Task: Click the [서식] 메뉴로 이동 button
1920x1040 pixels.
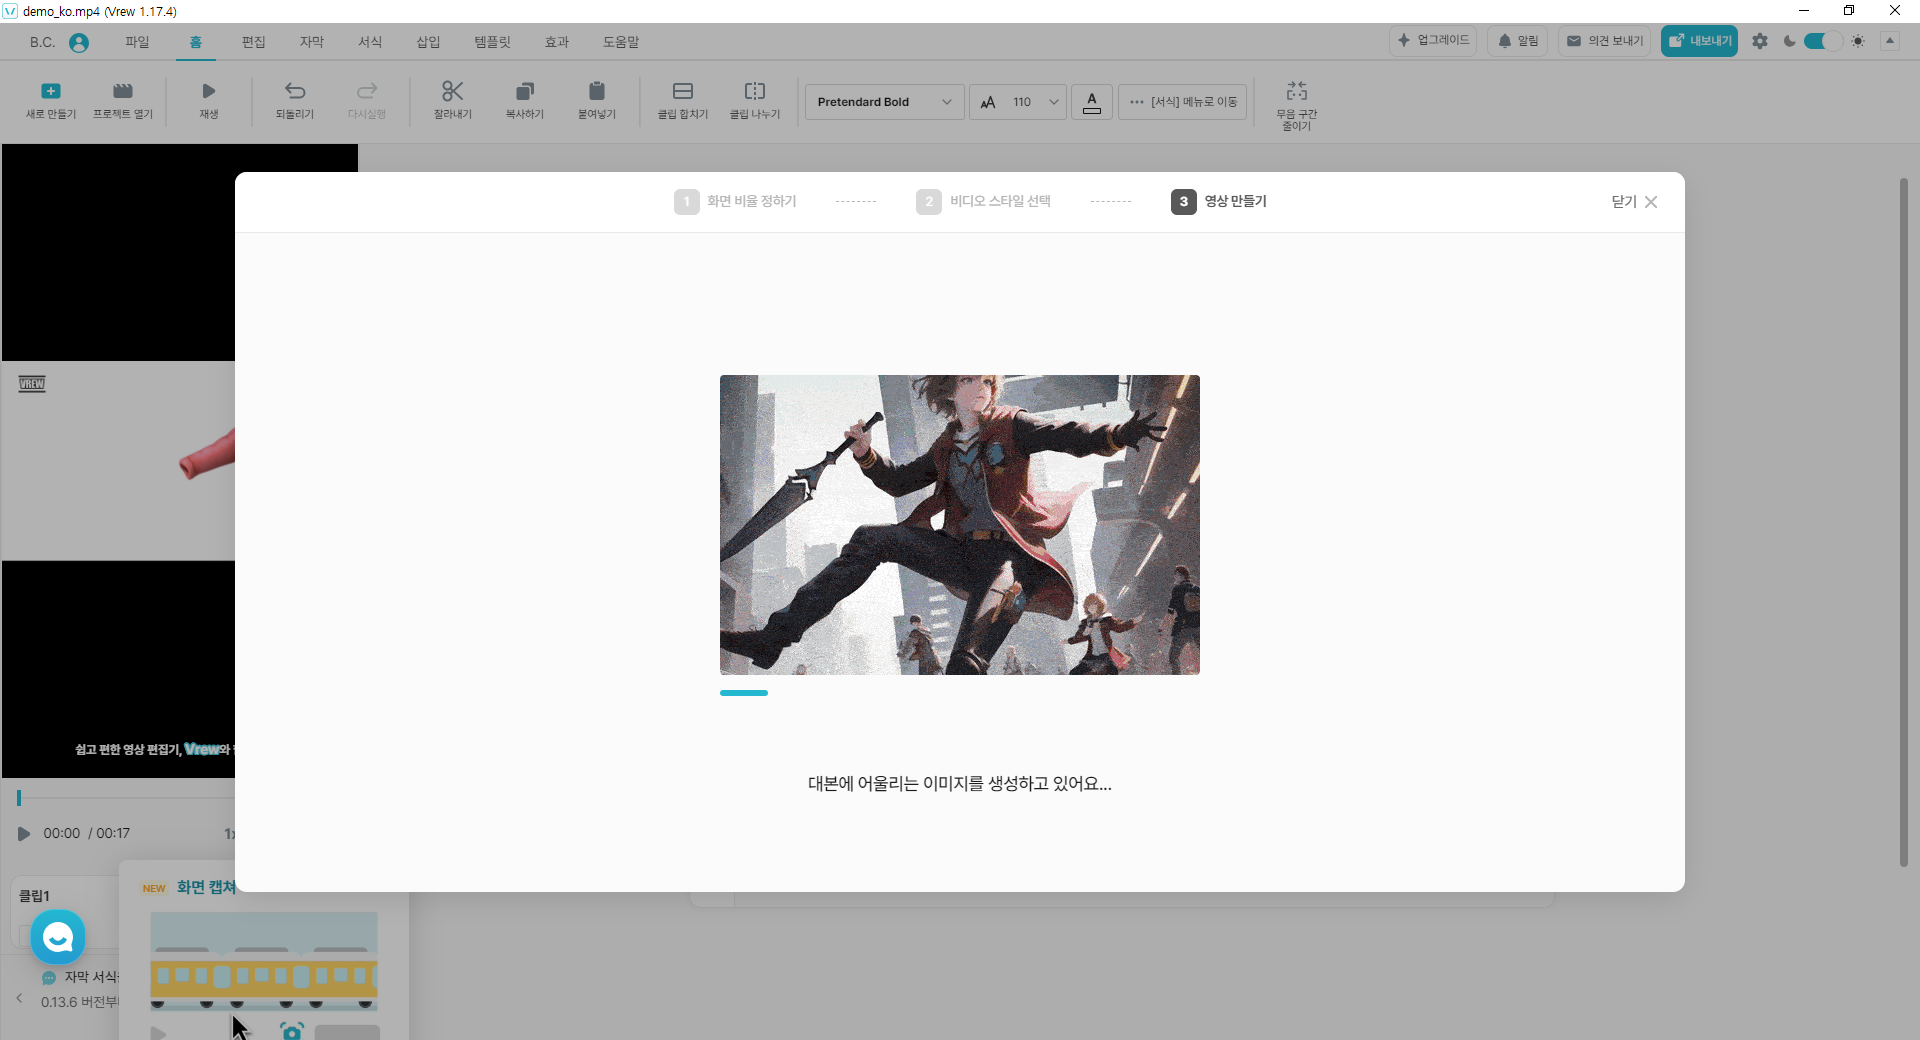Action: click(1182, 102)
